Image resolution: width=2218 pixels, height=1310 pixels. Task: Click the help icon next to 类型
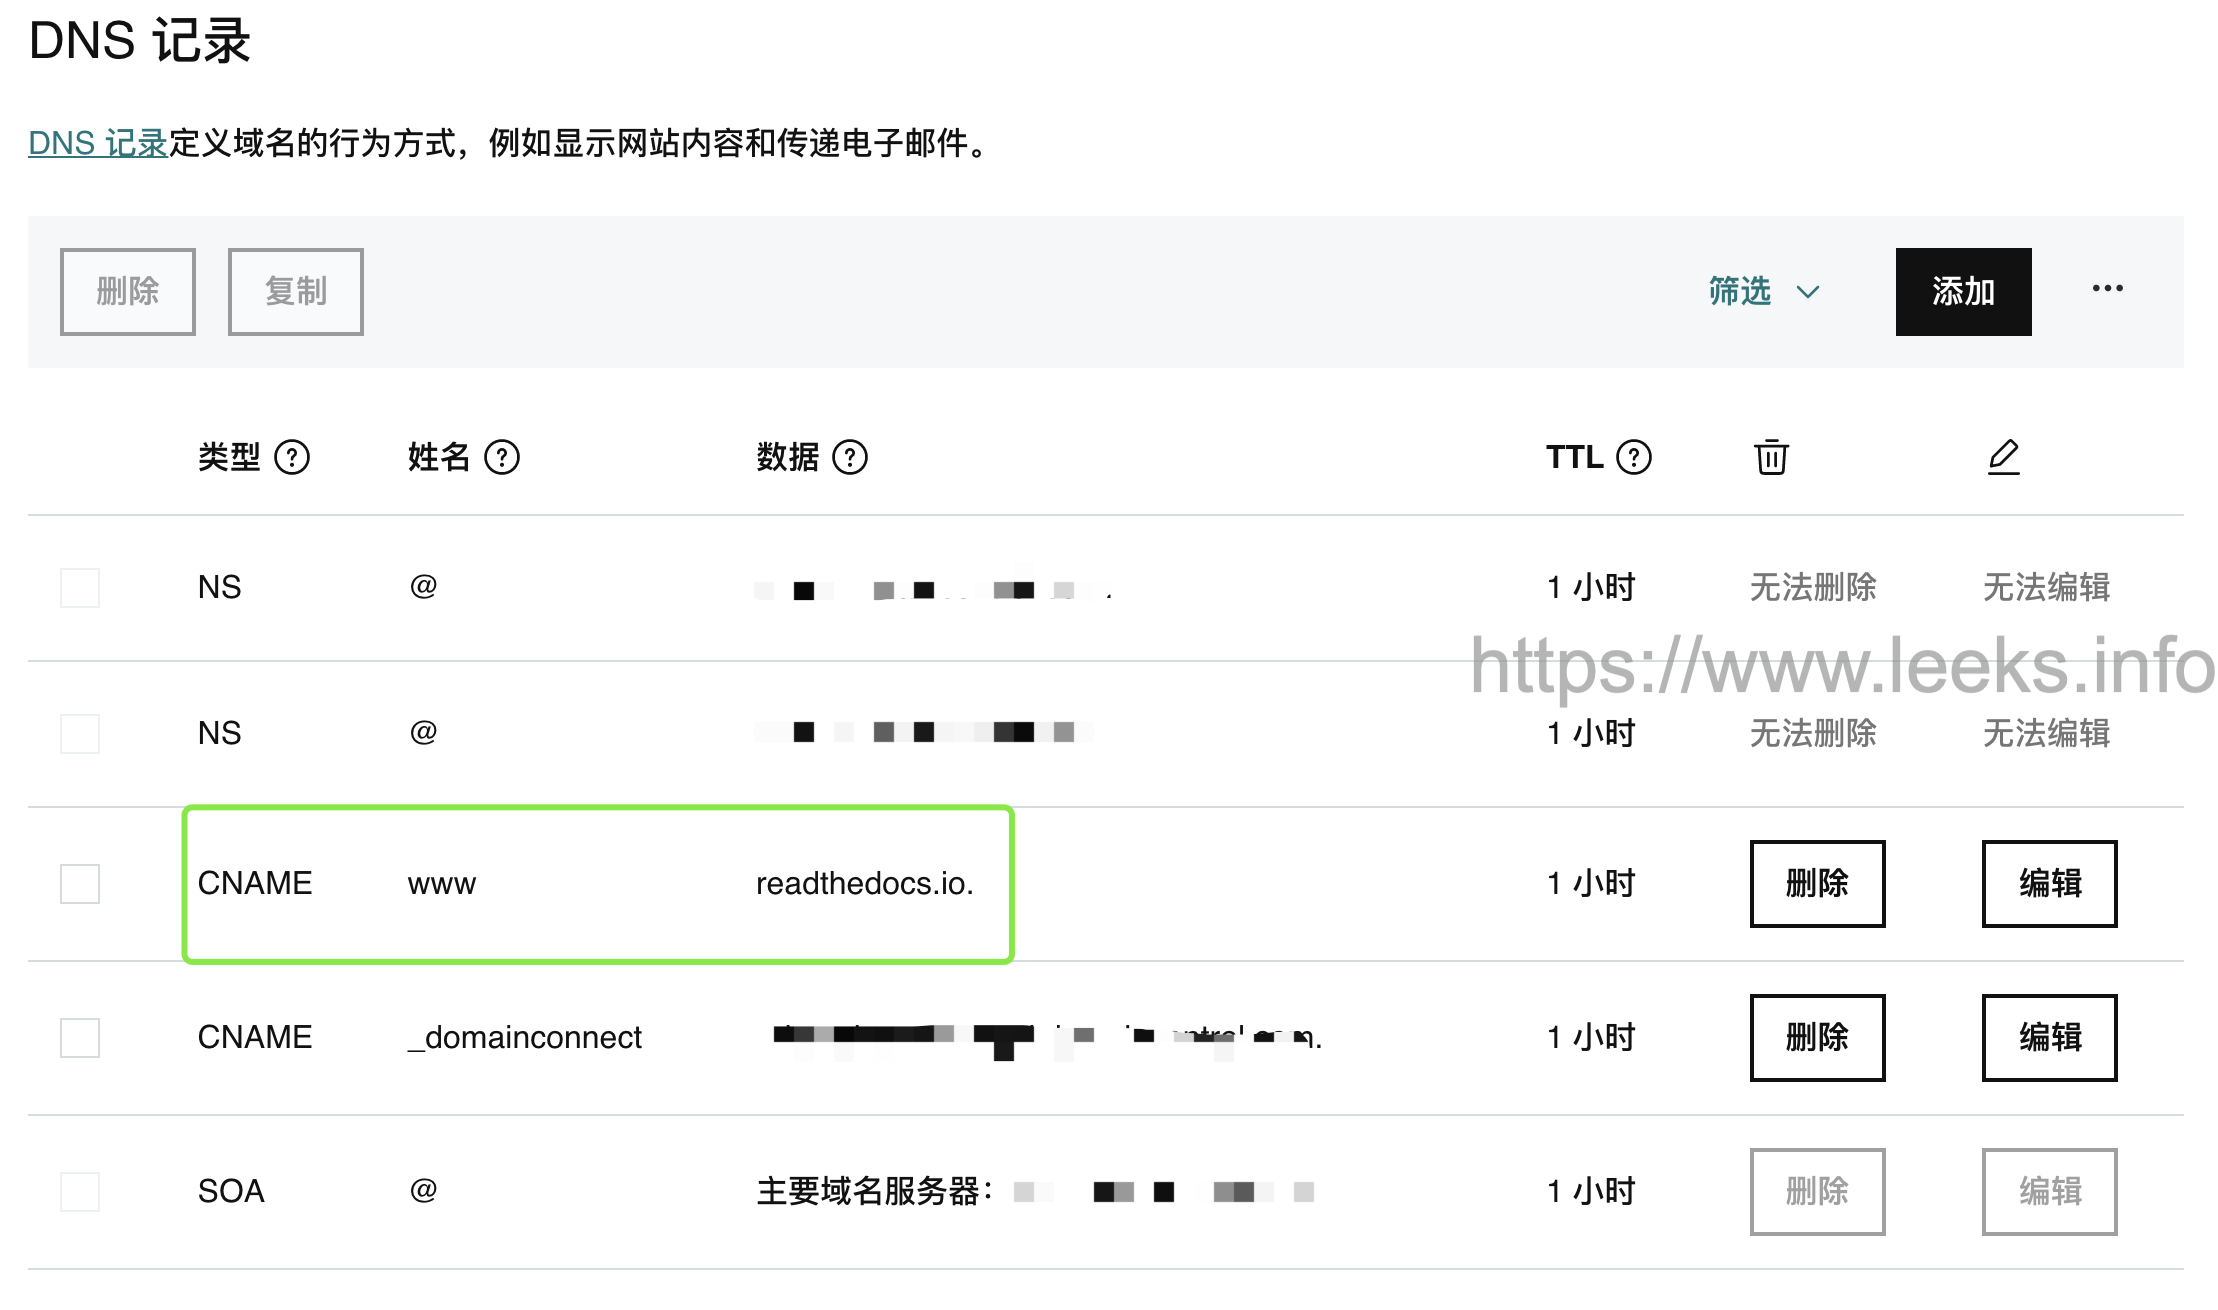[292, 457]
